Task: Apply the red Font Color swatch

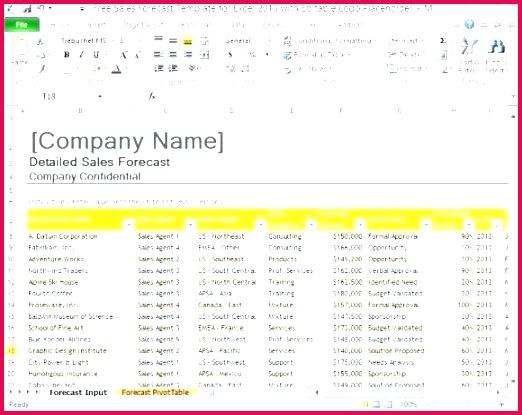Action: (x=117, y=69)
